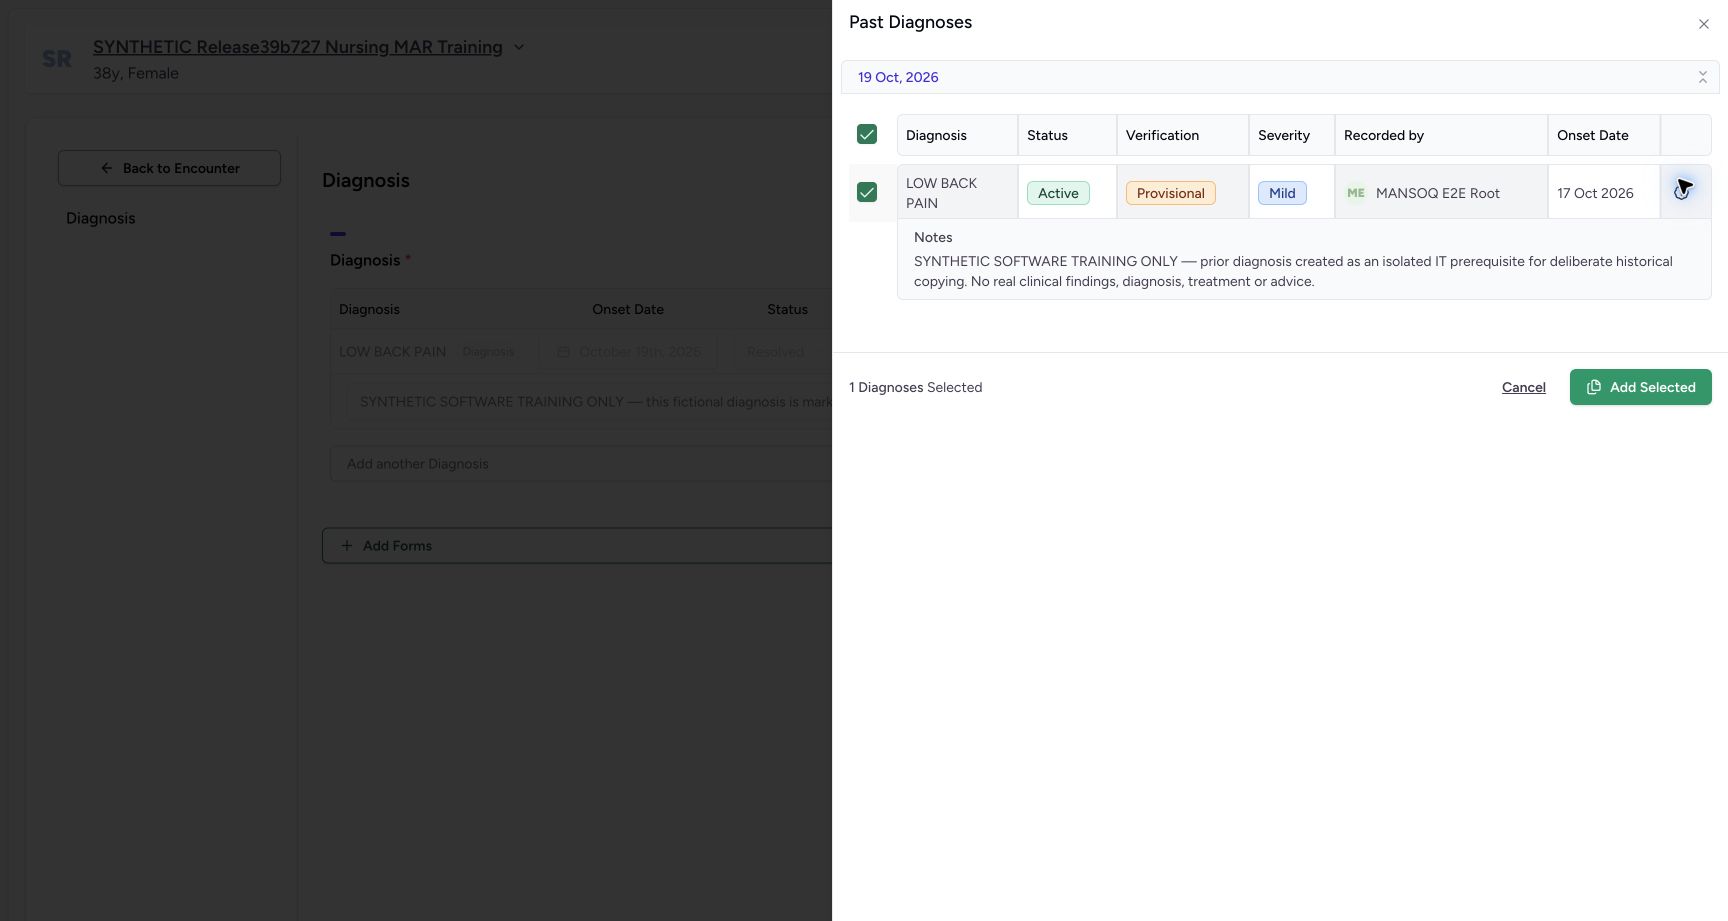1728x921 pixels.
Task: Click the Past Diagnoses panel title
Action: tap(910, 22)
